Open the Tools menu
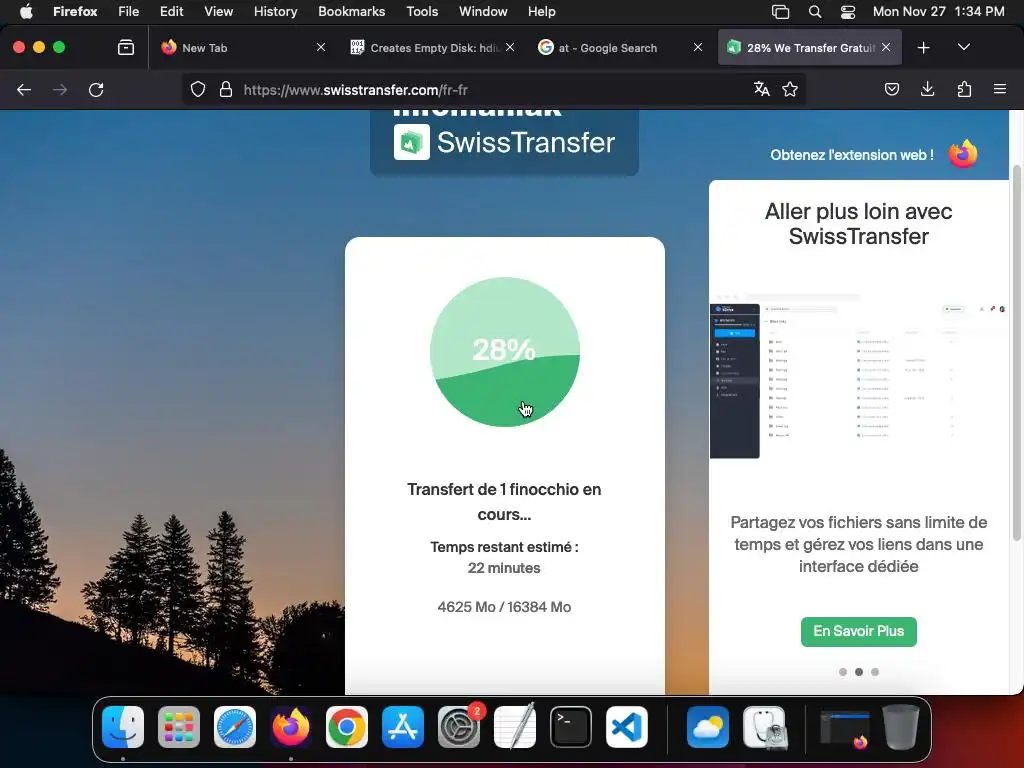This screenshot has height=768, width=1024. (422, 11)
